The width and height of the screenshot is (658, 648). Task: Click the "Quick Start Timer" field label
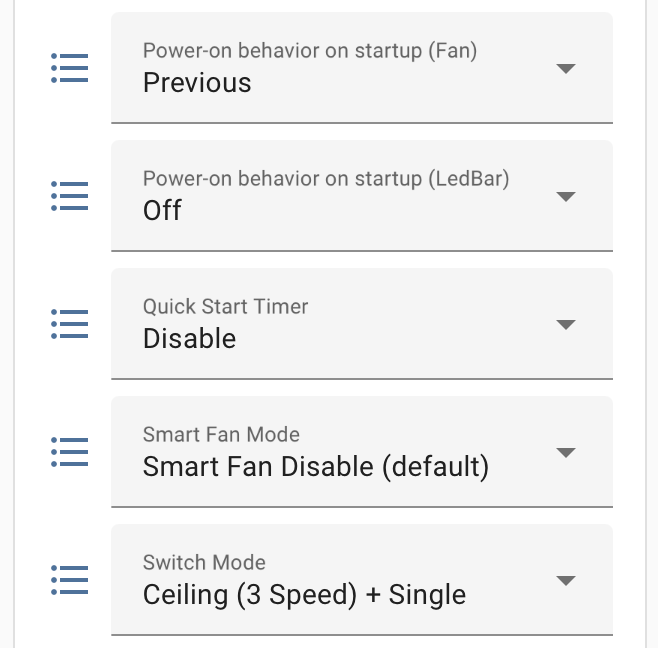225,307
